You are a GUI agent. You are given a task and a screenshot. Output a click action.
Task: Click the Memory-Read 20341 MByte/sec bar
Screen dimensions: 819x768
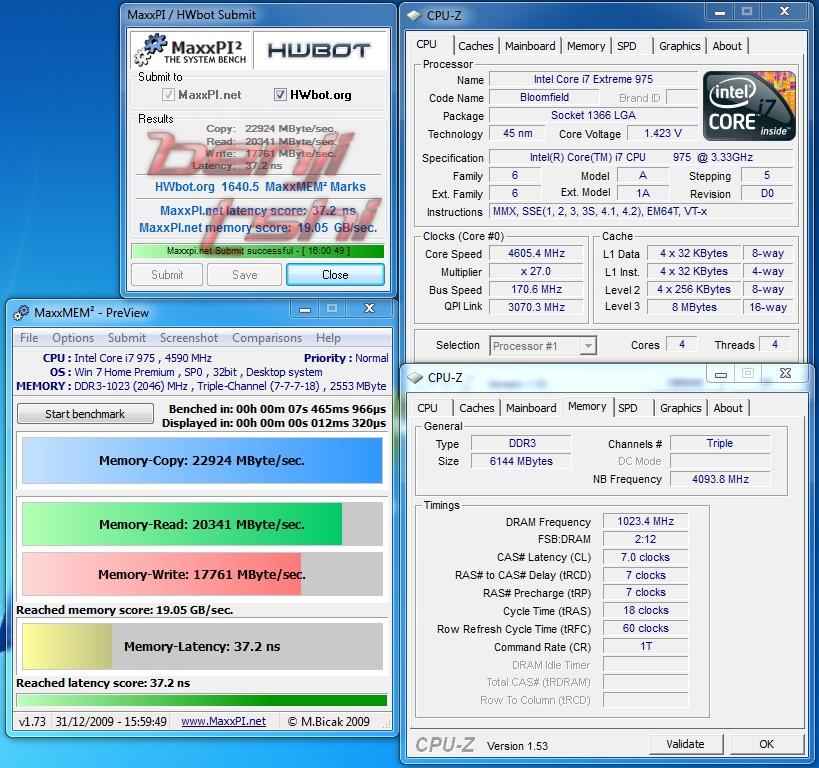click(202, 524)
